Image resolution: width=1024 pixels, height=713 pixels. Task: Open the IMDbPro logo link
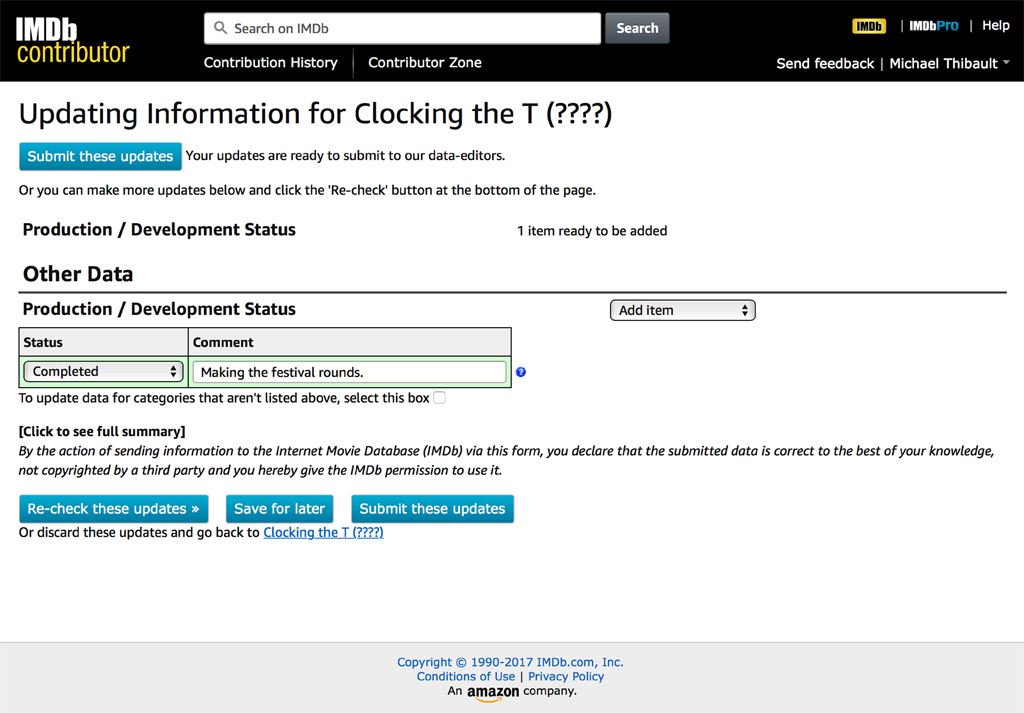pos(933,26)
